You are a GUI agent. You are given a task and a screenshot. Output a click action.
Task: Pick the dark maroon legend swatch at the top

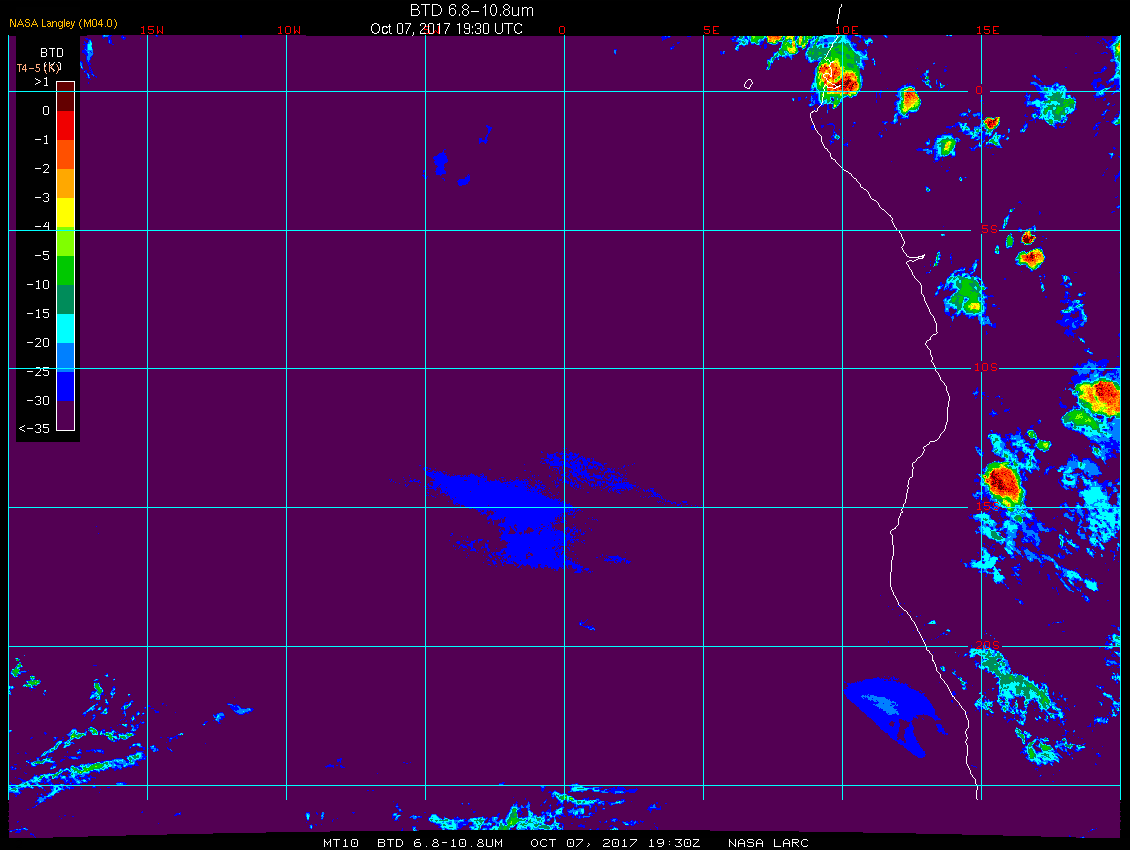(66, 97)
